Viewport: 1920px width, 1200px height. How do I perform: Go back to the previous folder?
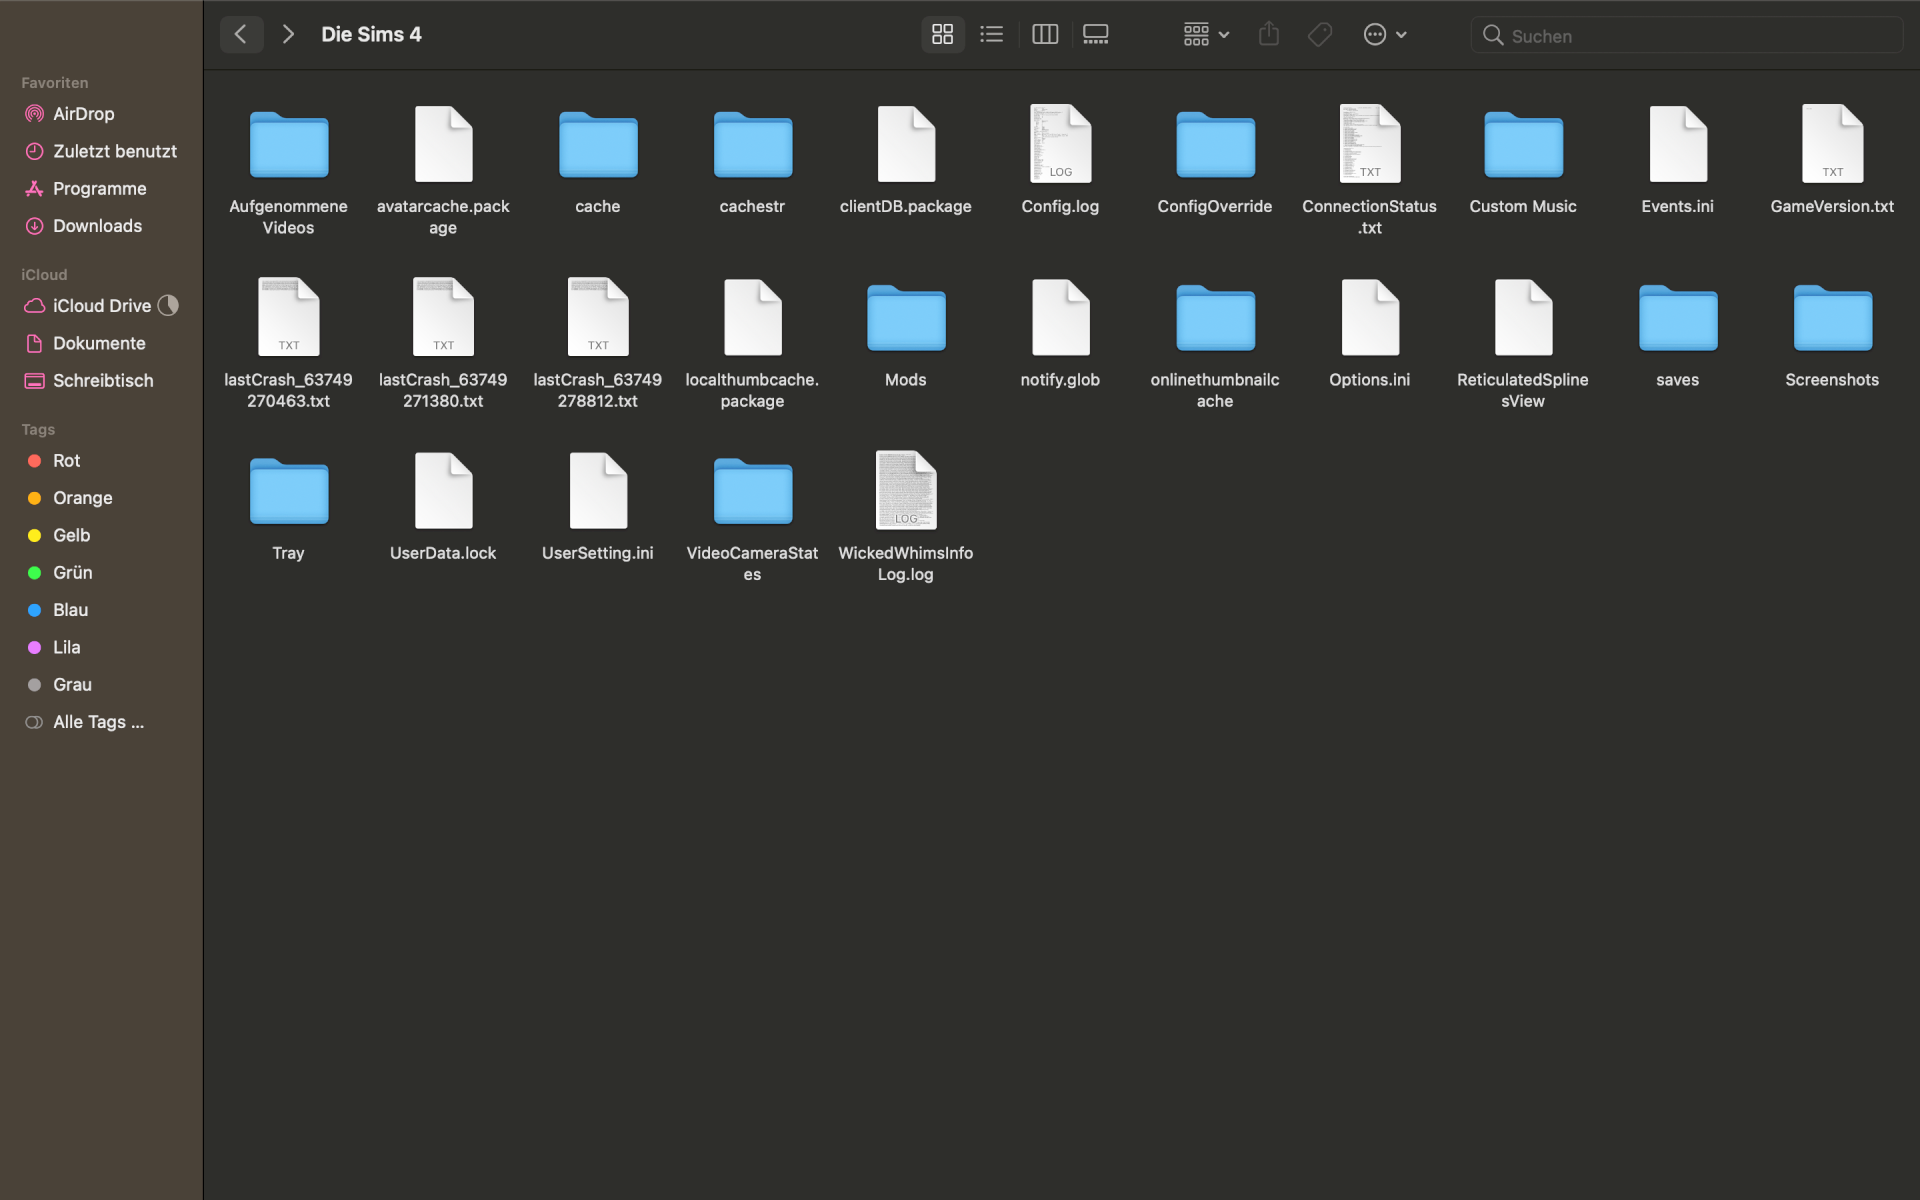pos(241,34)
